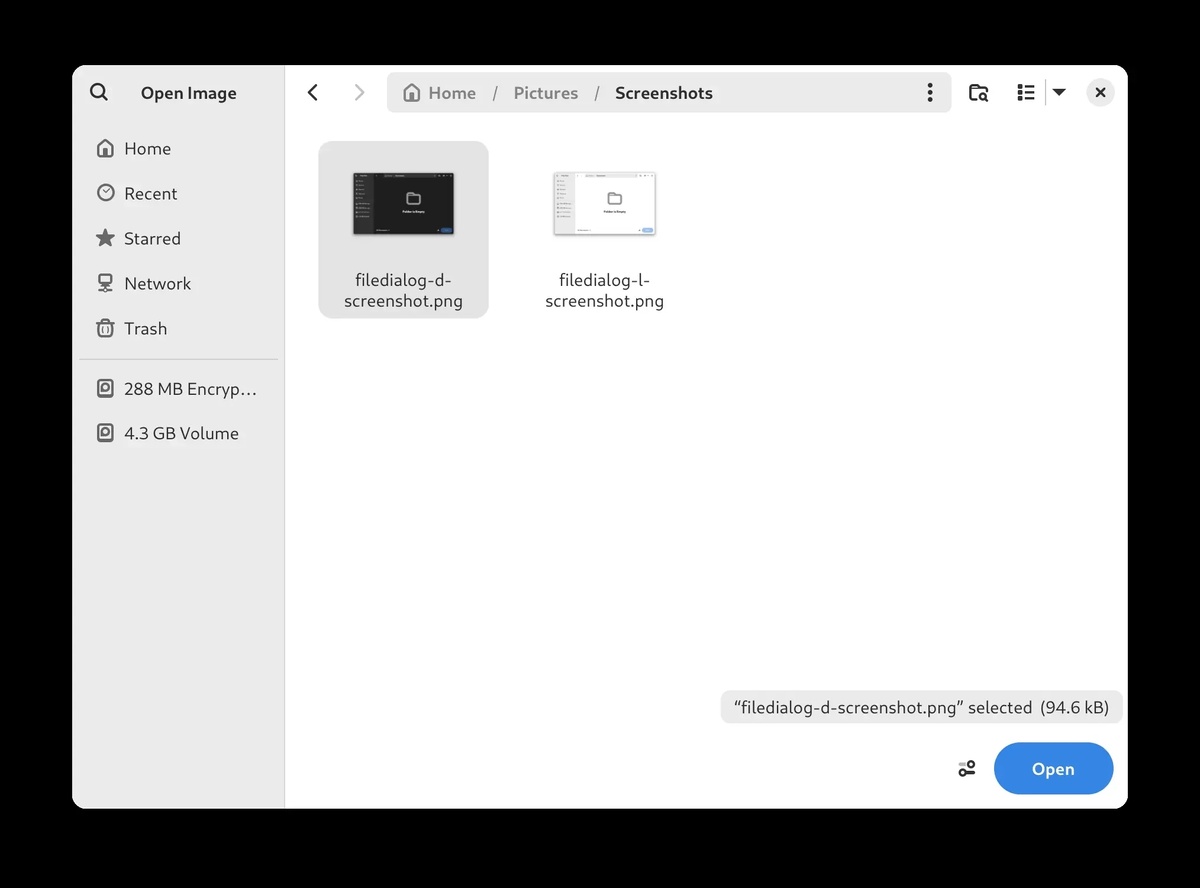Click the search icon beside Open Image
The height and width of the screenshot is (888, 1200).
(99, 92)
